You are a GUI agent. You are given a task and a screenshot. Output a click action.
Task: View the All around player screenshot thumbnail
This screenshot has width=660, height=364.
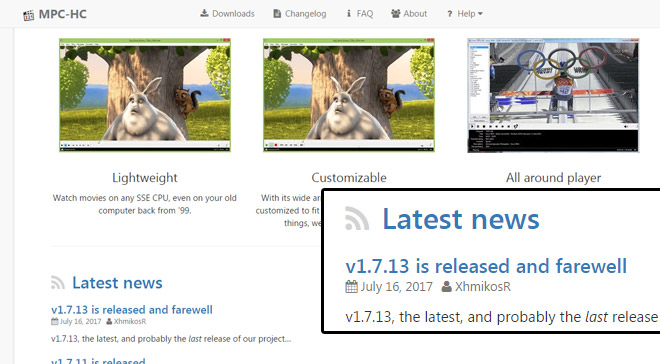[553, 95]
